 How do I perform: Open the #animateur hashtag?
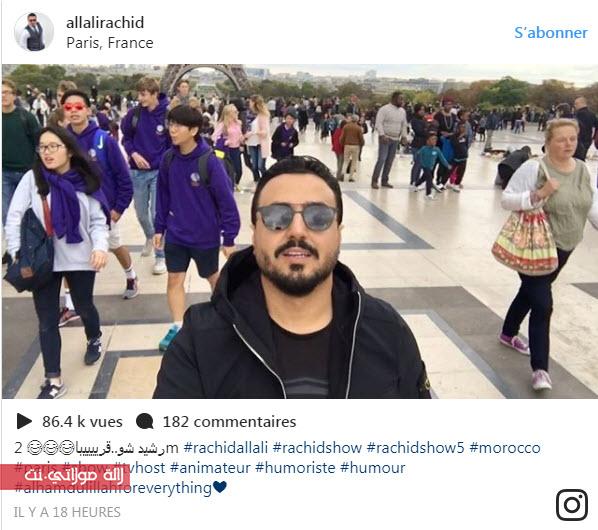(210, 467)
